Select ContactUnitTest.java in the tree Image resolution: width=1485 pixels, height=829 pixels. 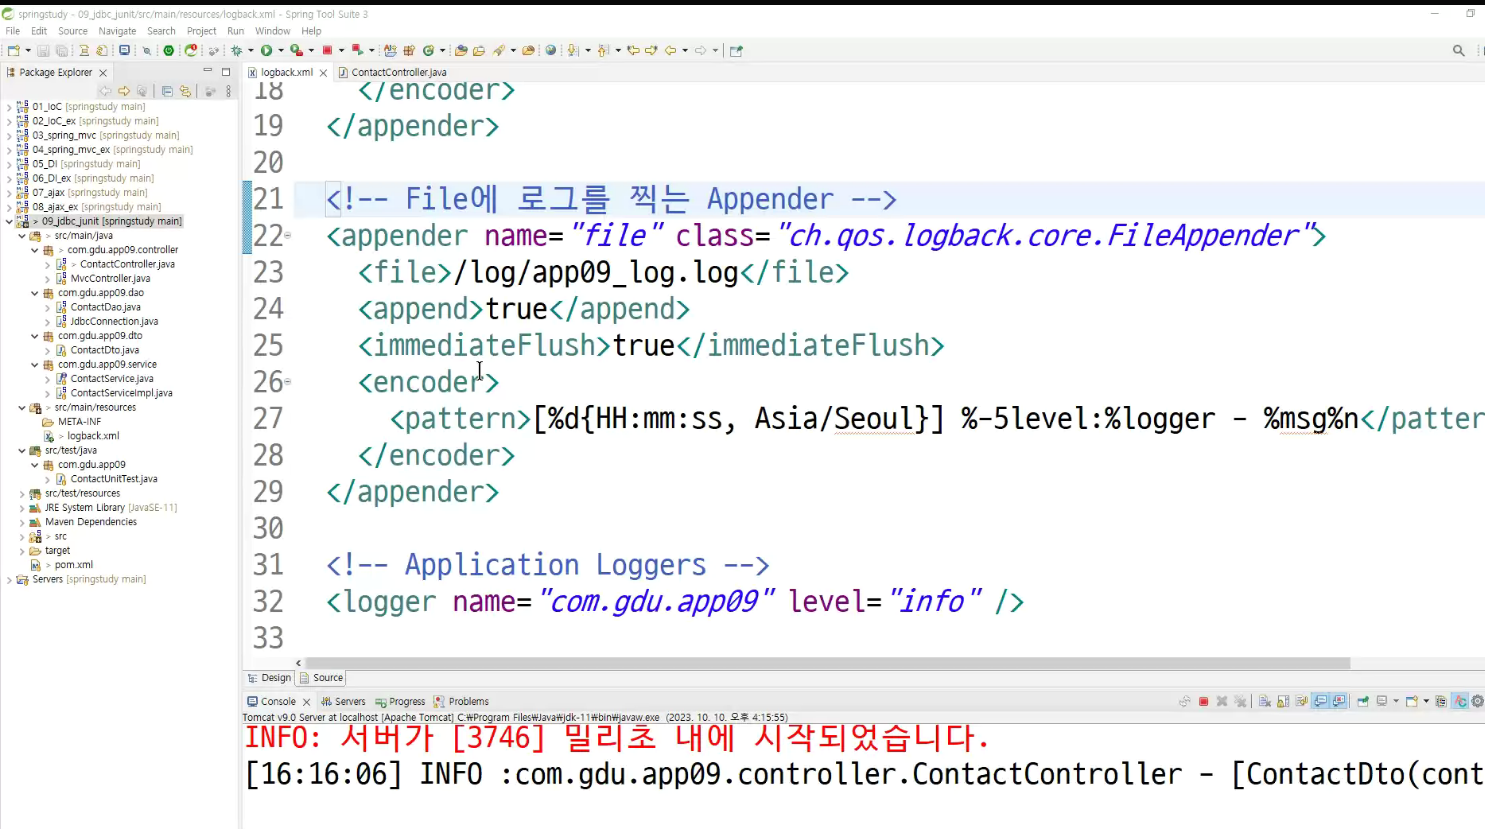tap(114, 479)
